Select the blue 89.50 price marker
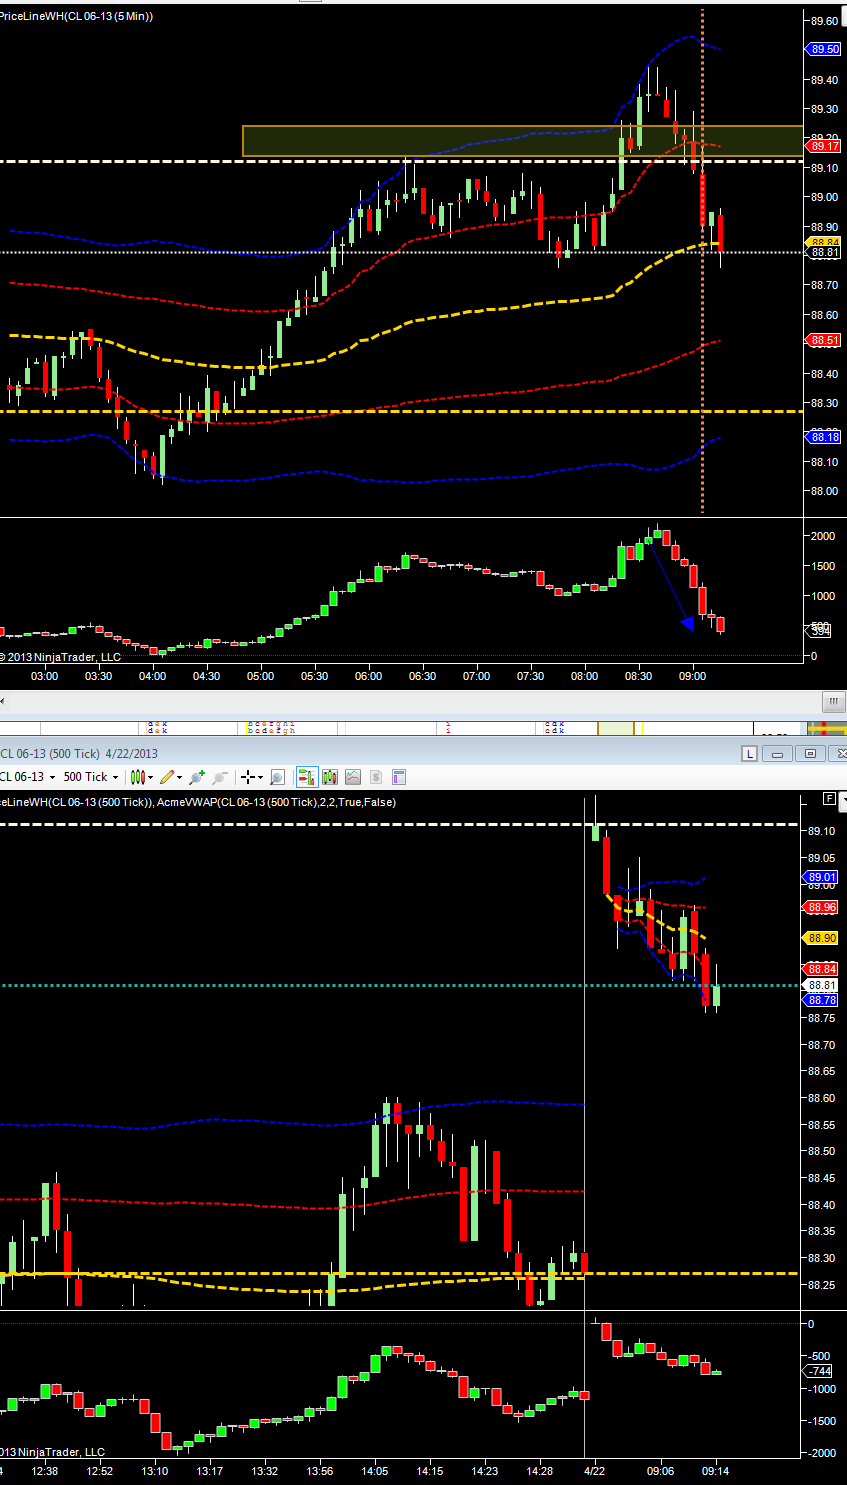The image size is (847, 1485). tap(825, 49)
